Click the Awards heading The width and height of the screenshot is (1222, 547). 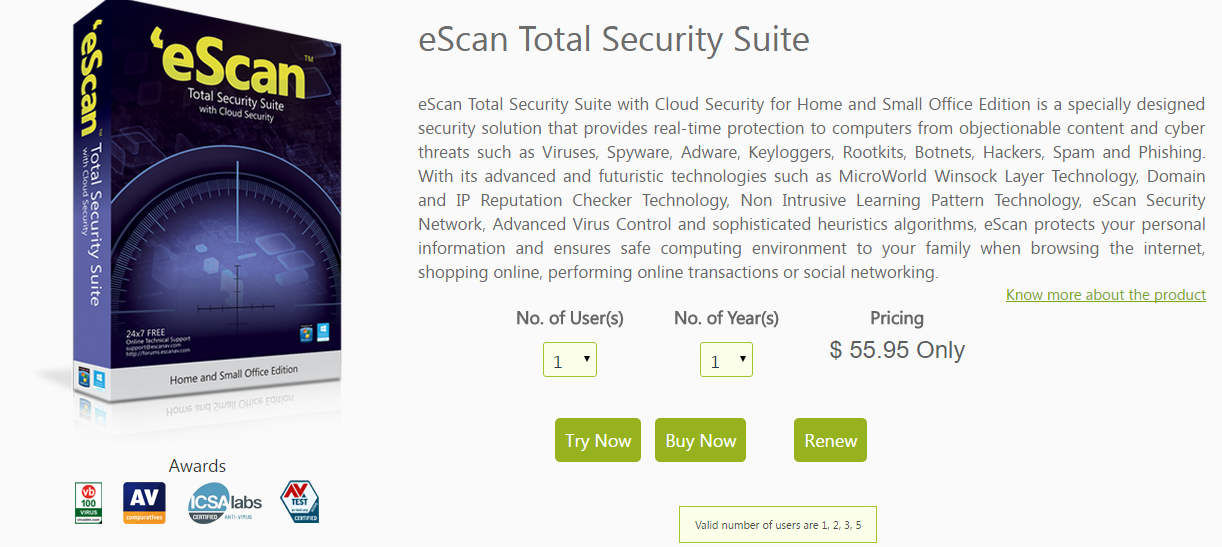[197, 466]
